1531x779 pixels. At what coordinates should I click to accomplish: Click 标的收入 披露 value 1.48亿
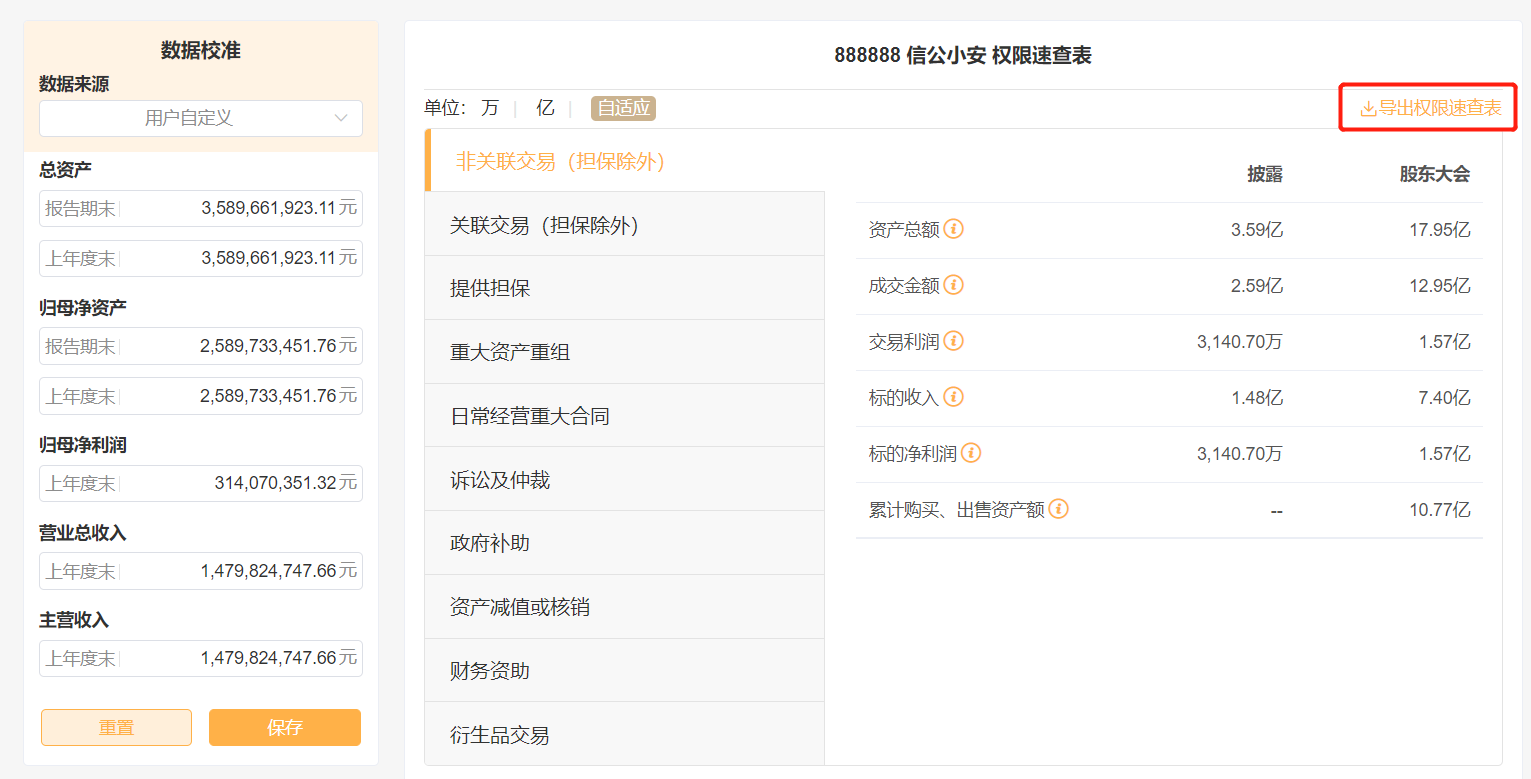click(x=1257, y=398)
